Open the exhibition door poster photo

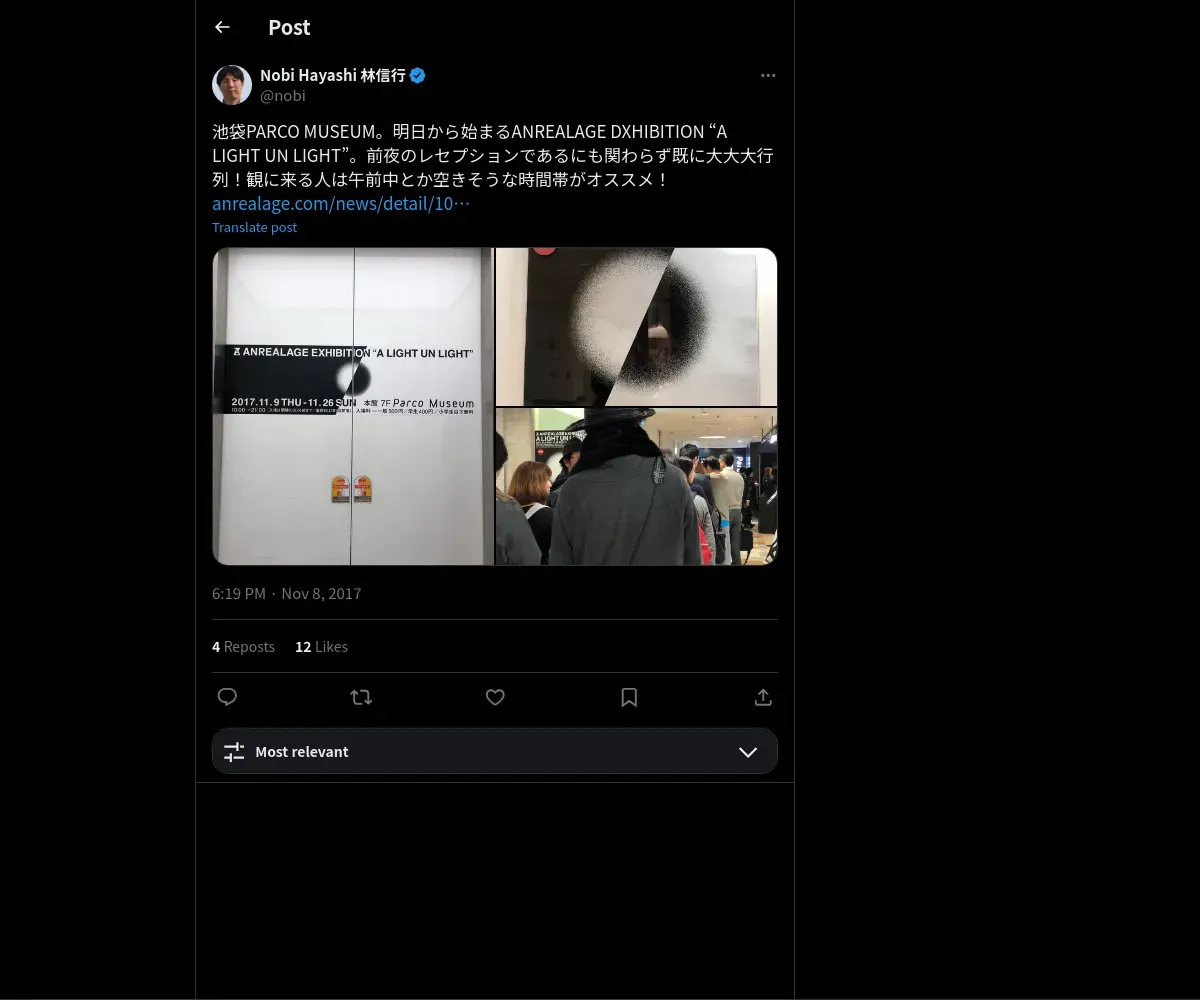353,406
